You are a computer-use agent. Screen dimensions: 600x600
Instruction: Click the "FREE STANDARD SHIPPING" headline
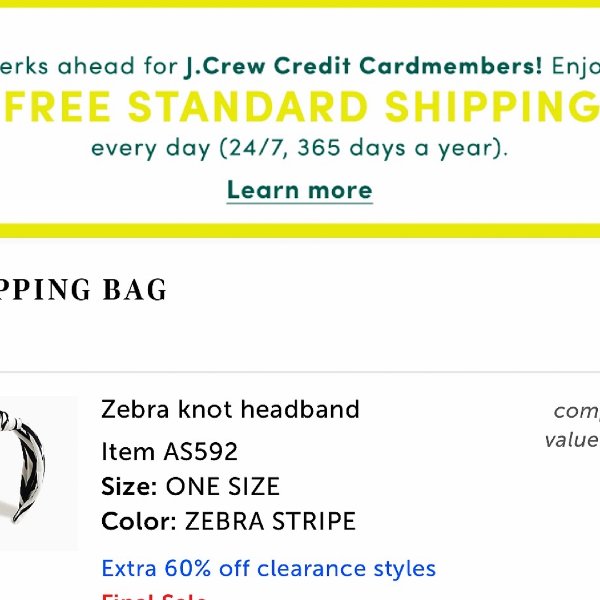[302, 107]
